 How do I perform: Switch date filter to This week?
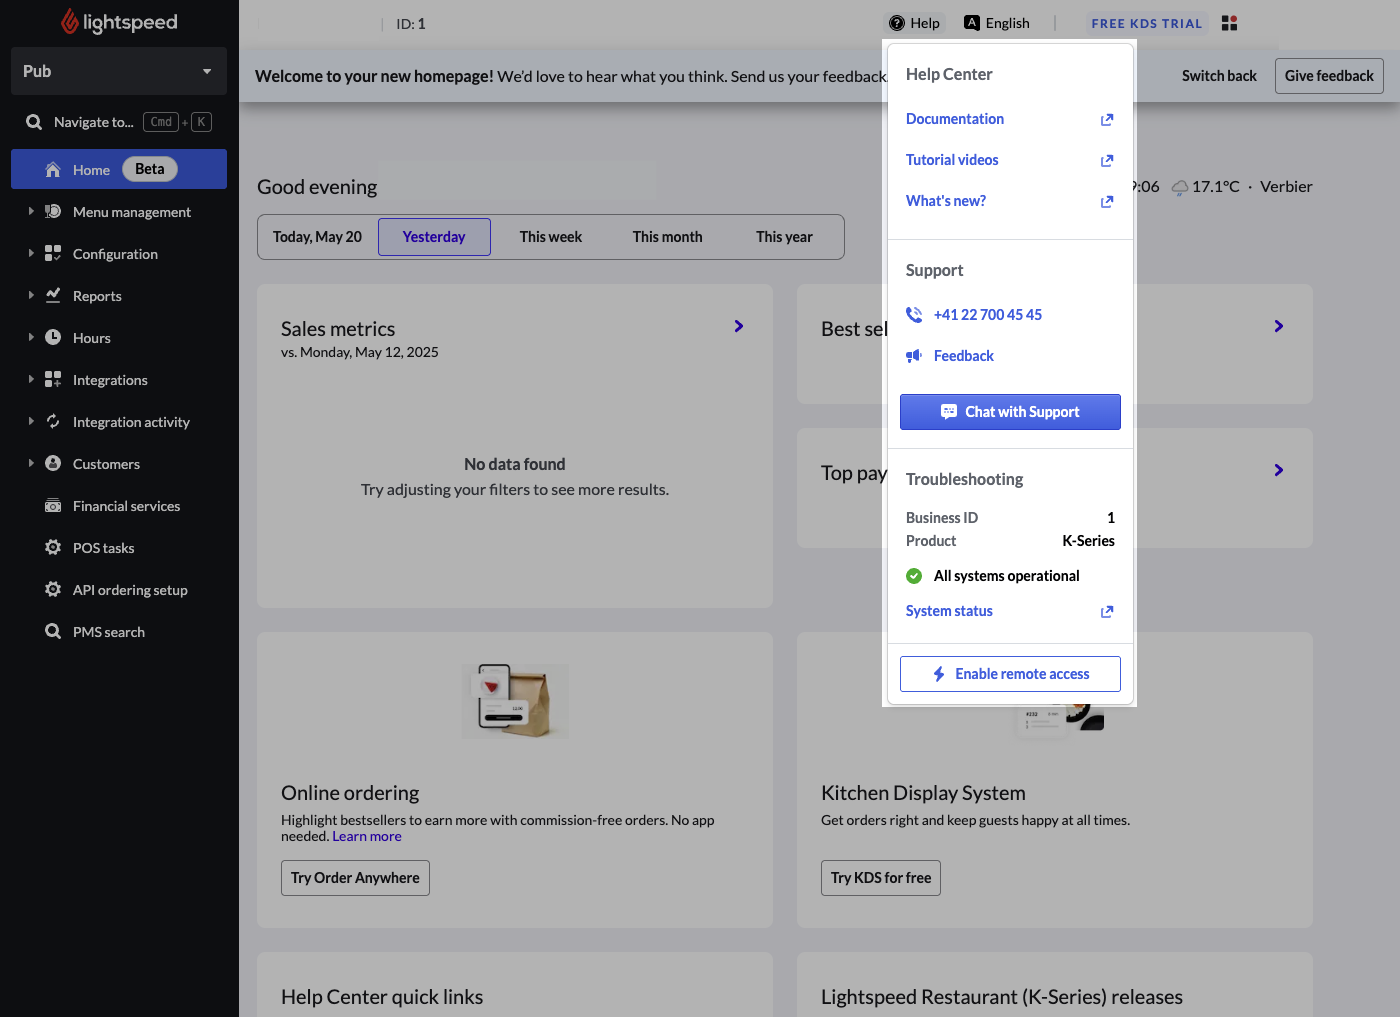(x=550, y=237)
